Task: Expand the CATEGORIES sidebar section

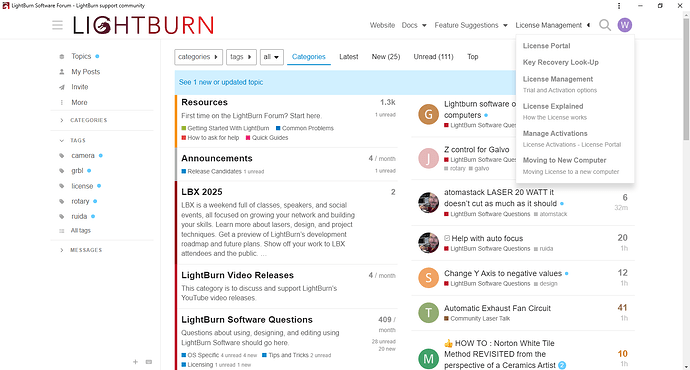Action: 83,120
